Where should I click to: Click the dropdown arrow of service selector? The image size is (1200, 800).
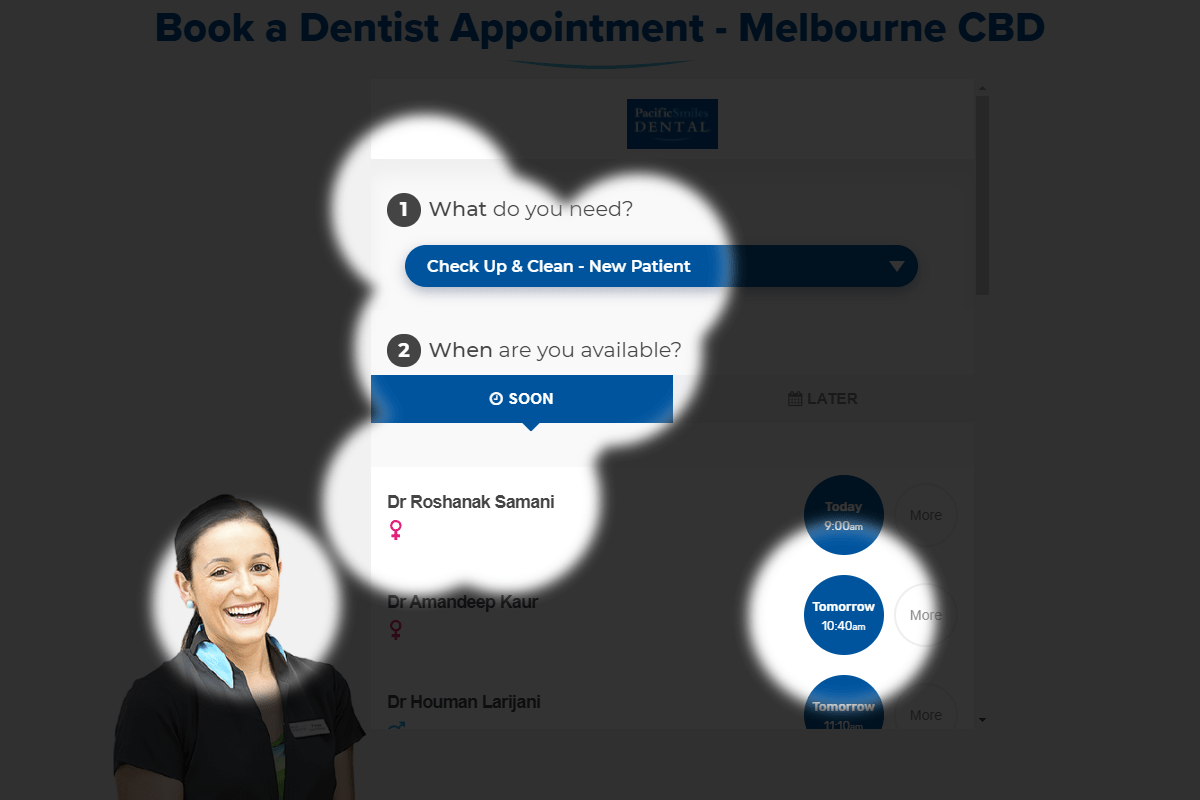pyautogui.click(x=897, y=266)
